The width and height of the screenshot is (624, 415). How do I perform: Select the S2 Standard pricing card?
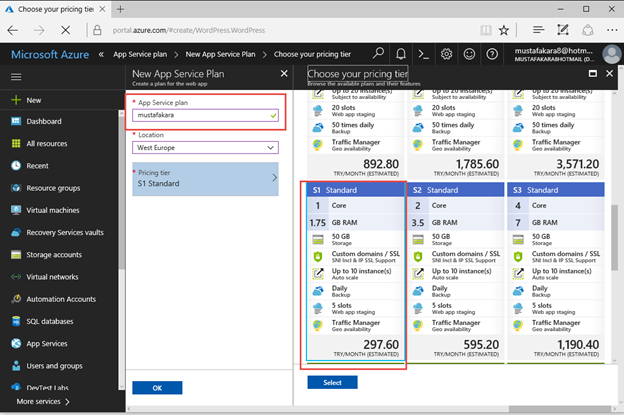(x=456, y=271)
